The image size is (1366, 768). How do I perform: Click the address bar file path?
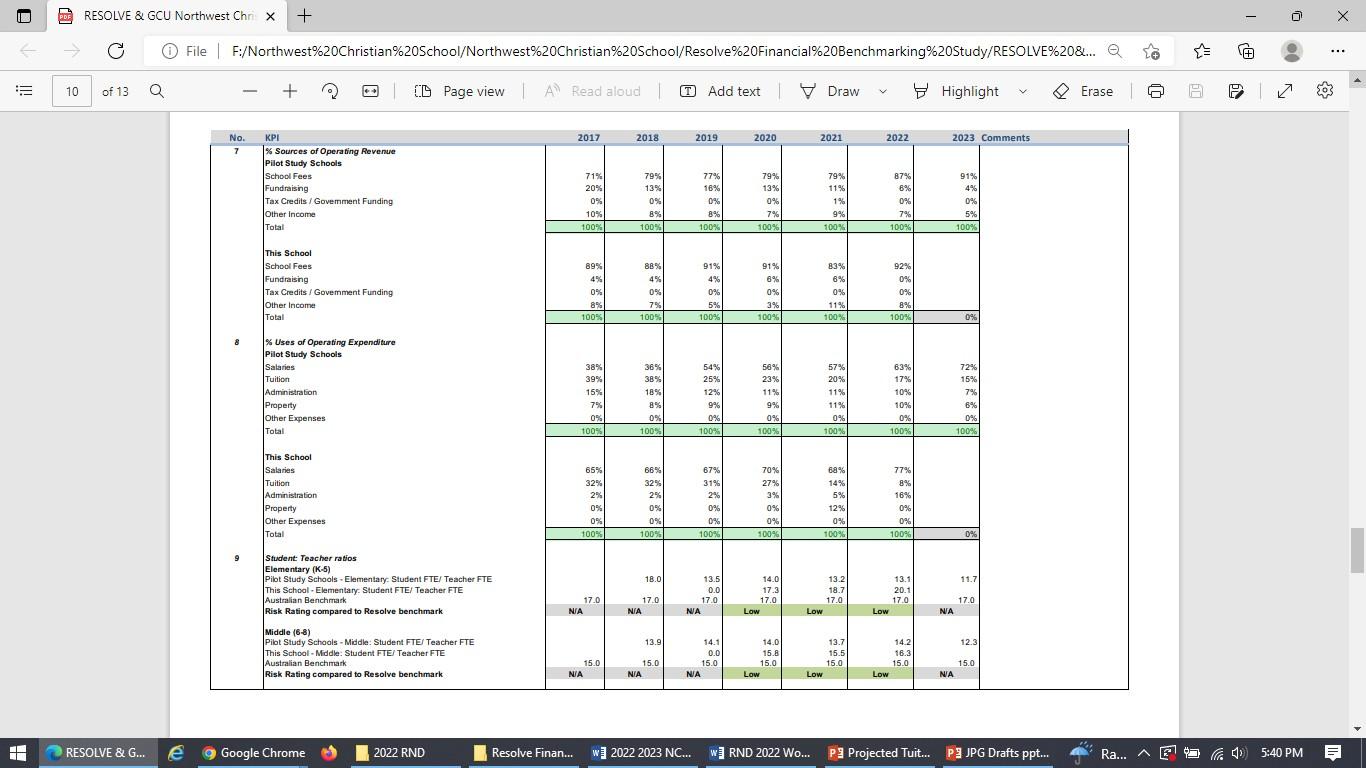click(x=662, y=51)
